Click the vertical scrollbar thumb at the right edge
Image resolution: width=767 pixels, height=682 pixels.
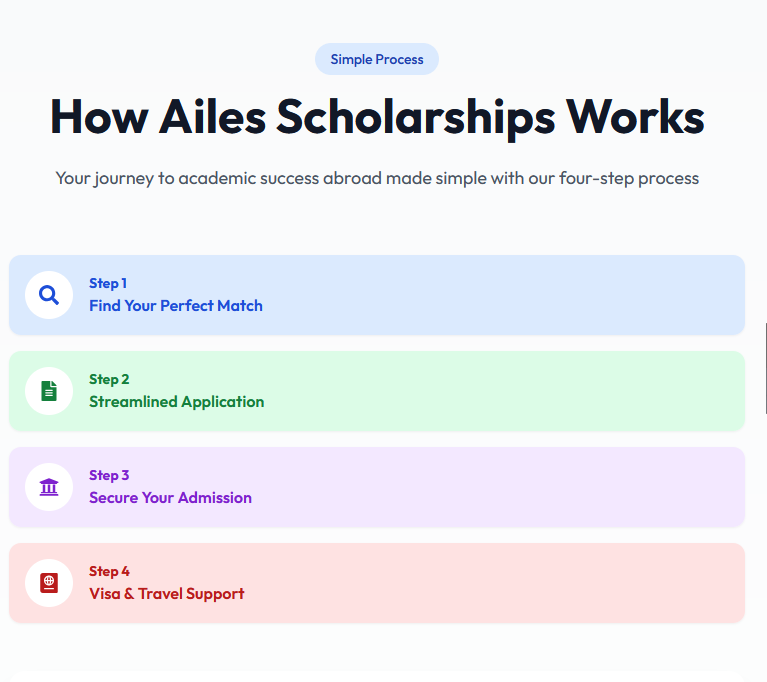(x=765, y=368)
